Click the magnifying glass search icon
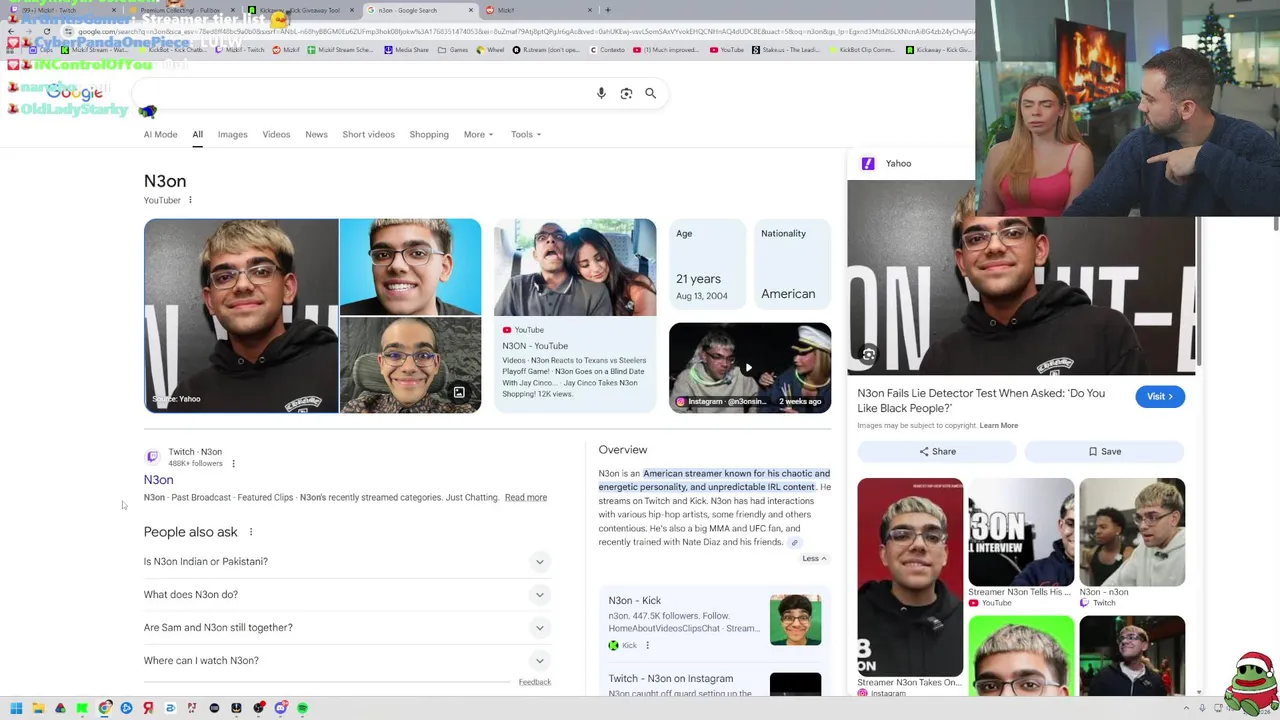1280x720 pixels. coord(650,93)
